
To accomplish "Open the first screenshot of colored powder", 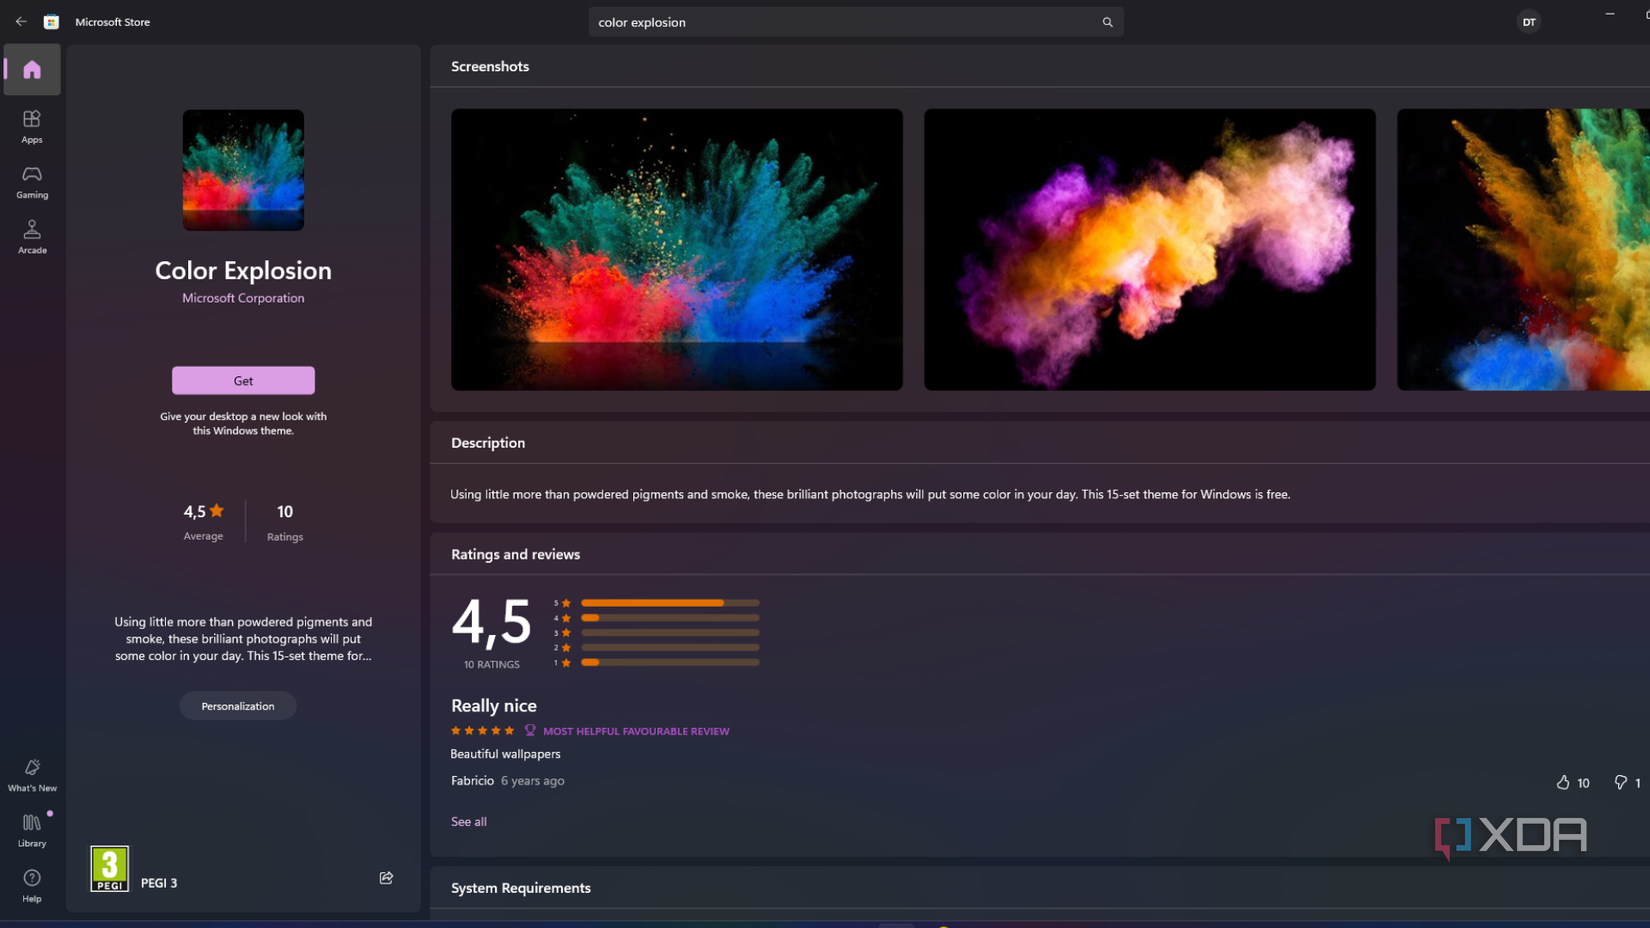I will [x=676, y=249].
